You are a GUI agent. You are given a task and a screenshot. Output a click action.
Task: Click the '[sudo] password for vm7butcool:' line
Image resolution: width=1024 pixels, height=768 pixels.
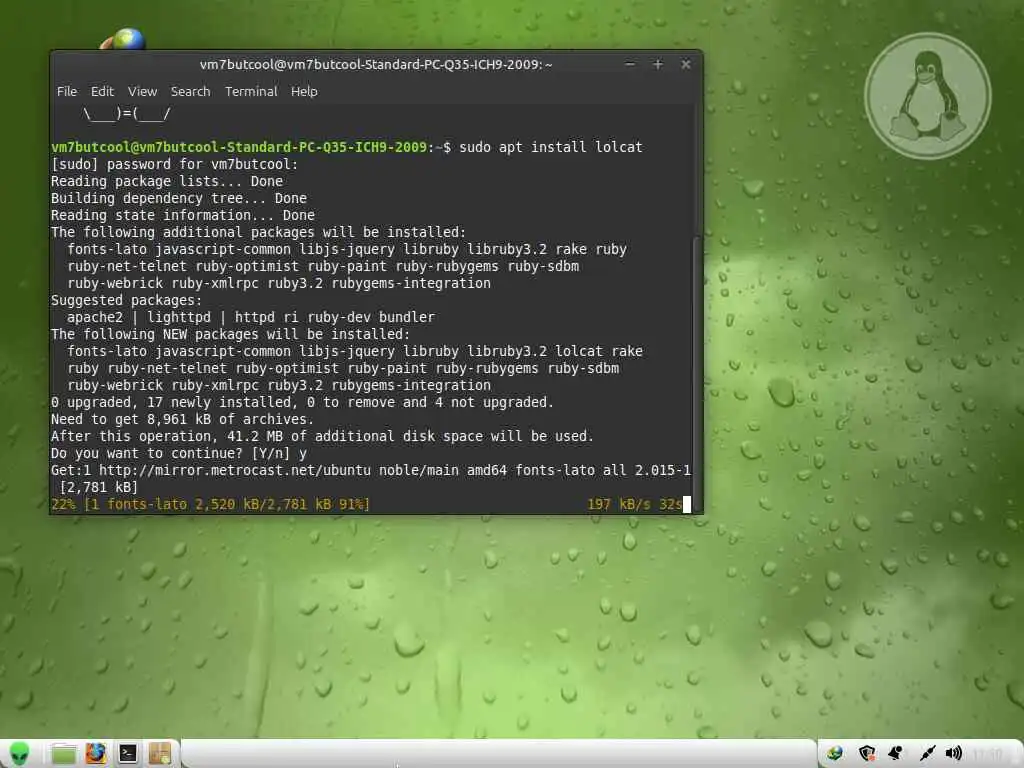(x=174, y=164)
